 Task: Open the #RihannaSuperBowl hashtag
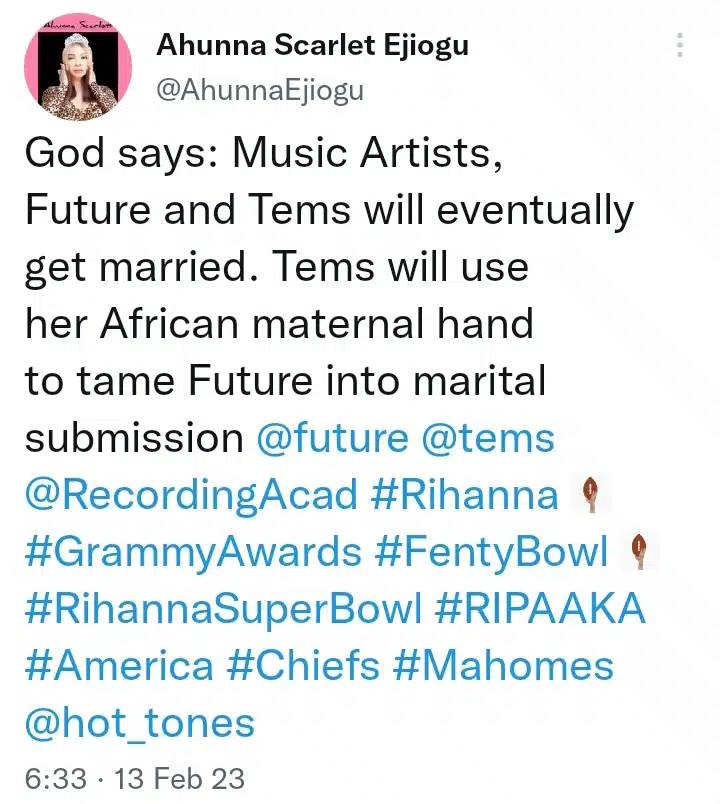tap(224, 609)
